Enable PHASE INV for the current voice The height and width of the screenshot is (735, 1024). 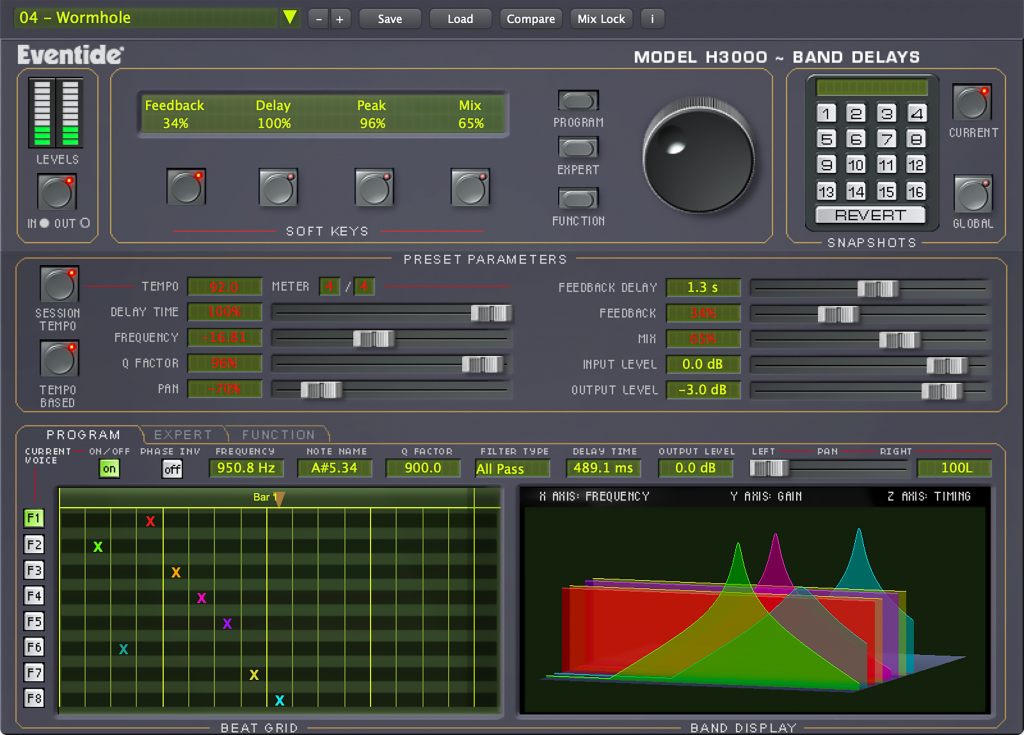171,468
